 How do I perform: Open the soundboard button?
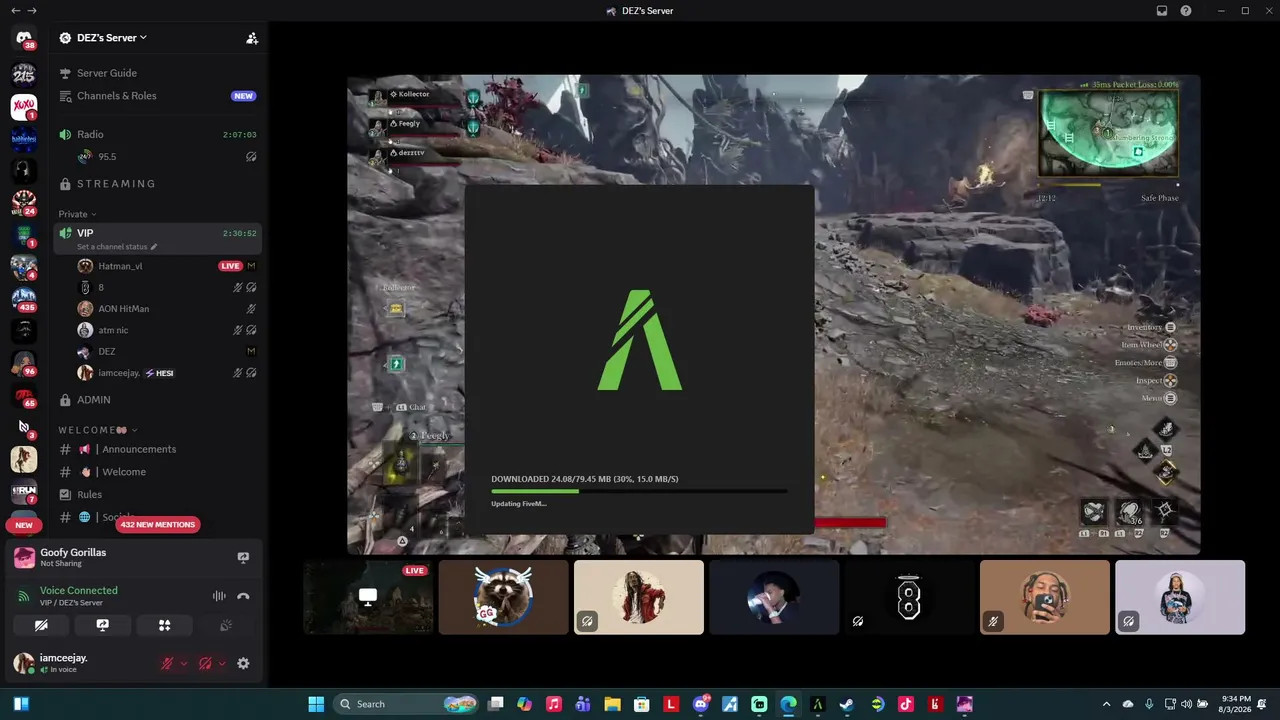pos(226,625)
